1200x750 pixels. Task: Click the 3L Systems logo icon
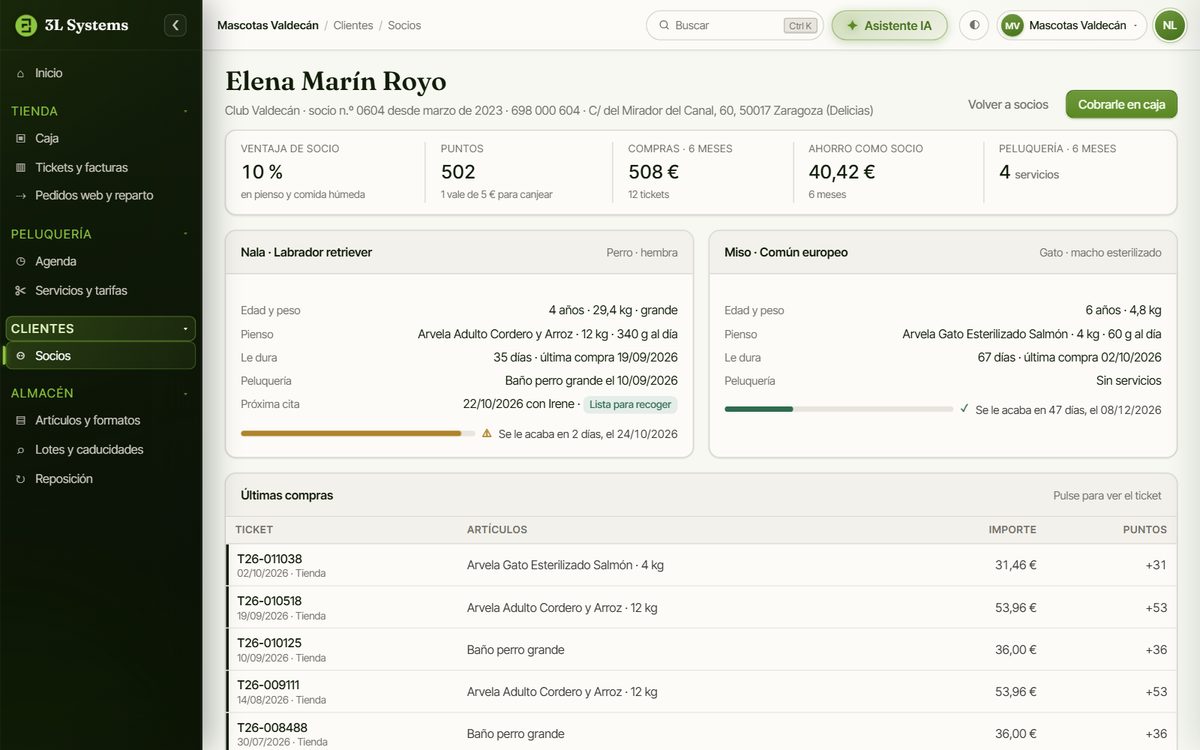(x=26, y=25)
